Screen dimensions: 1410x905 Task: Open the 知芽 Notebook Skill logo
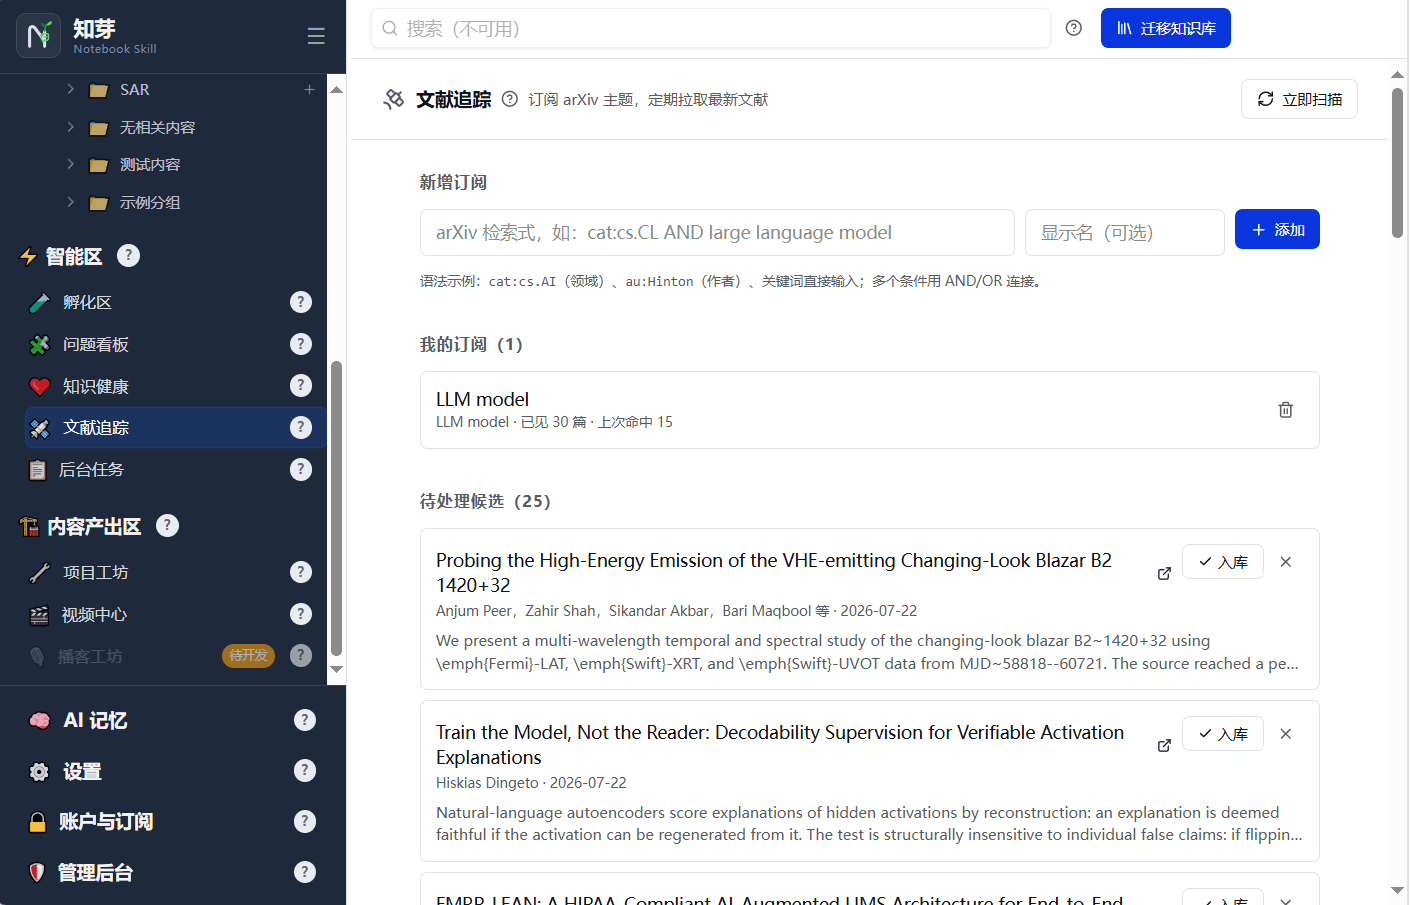(x=39, y=36)
